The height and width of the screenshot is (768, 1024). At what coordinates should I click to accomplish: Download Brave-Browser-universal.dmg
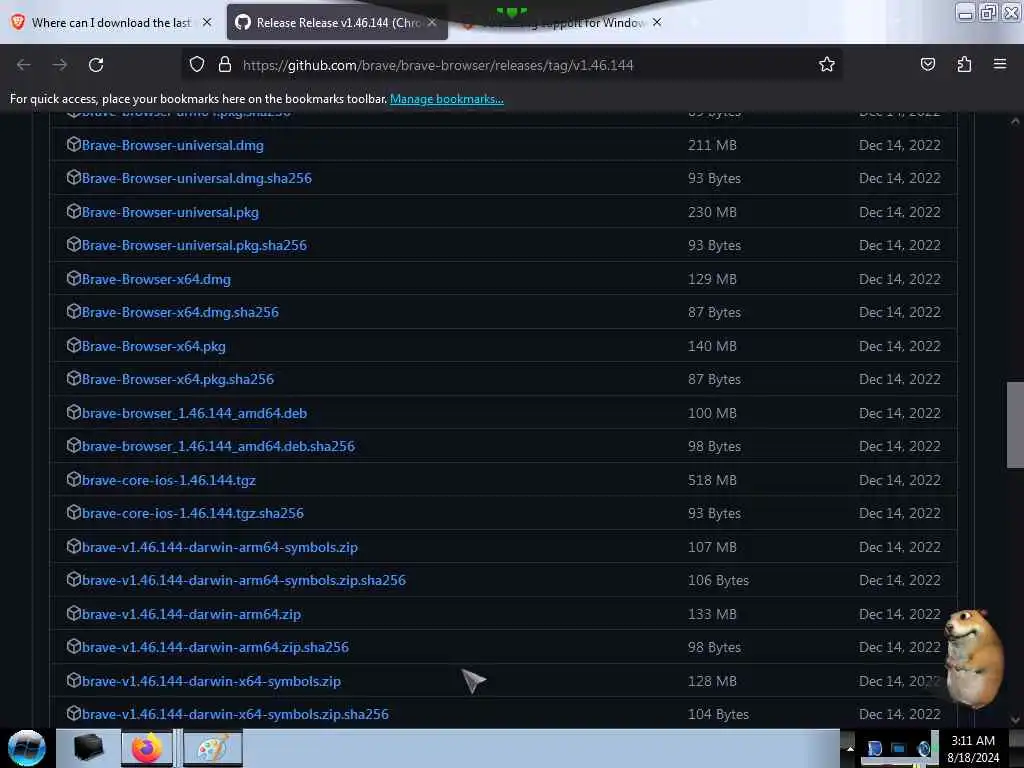click(173, 145)
